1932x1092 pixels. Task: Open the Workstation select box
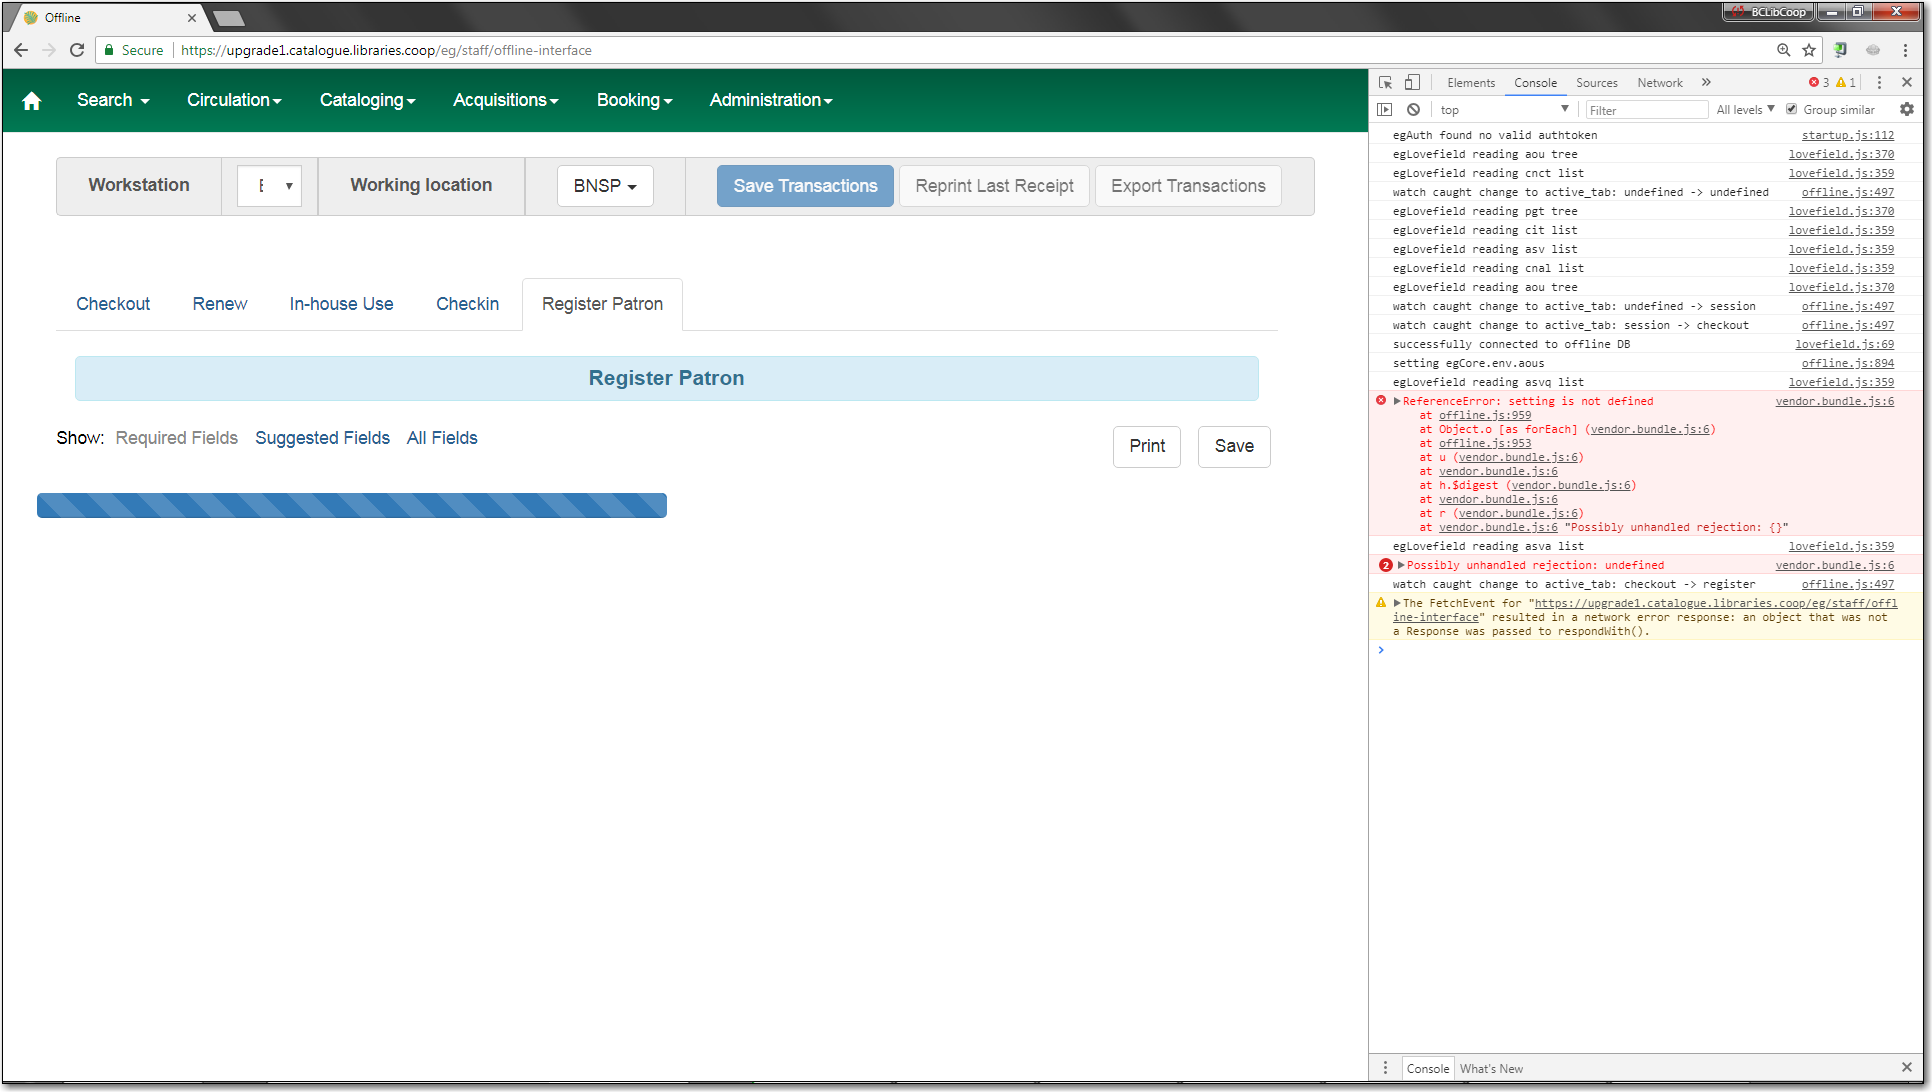coord(269,186)
